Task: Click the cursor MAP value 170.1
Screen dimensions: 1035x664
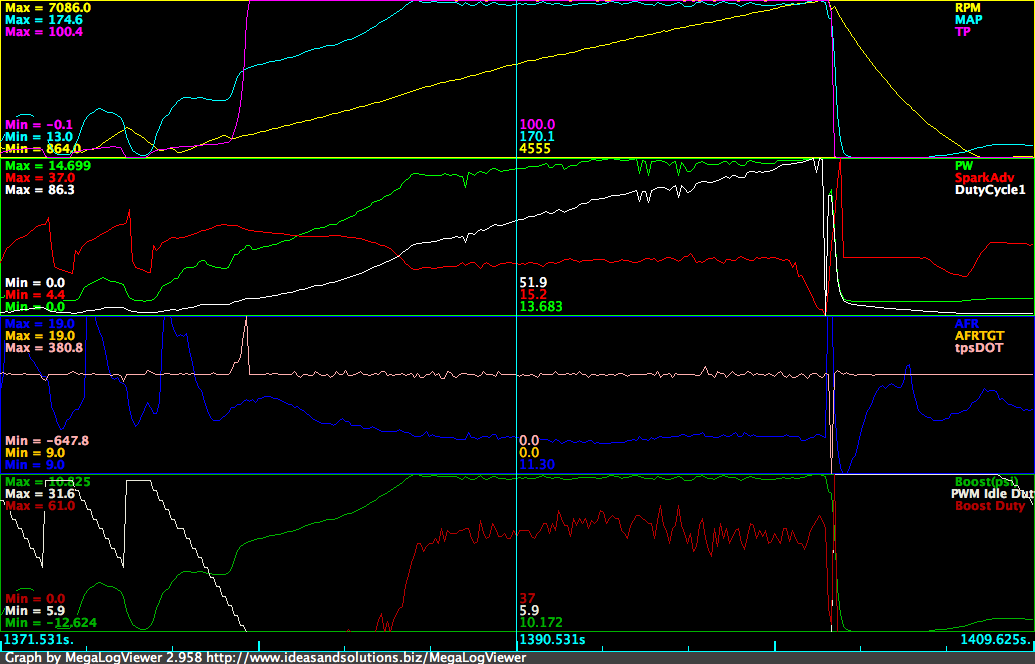Action: point(537,137)
